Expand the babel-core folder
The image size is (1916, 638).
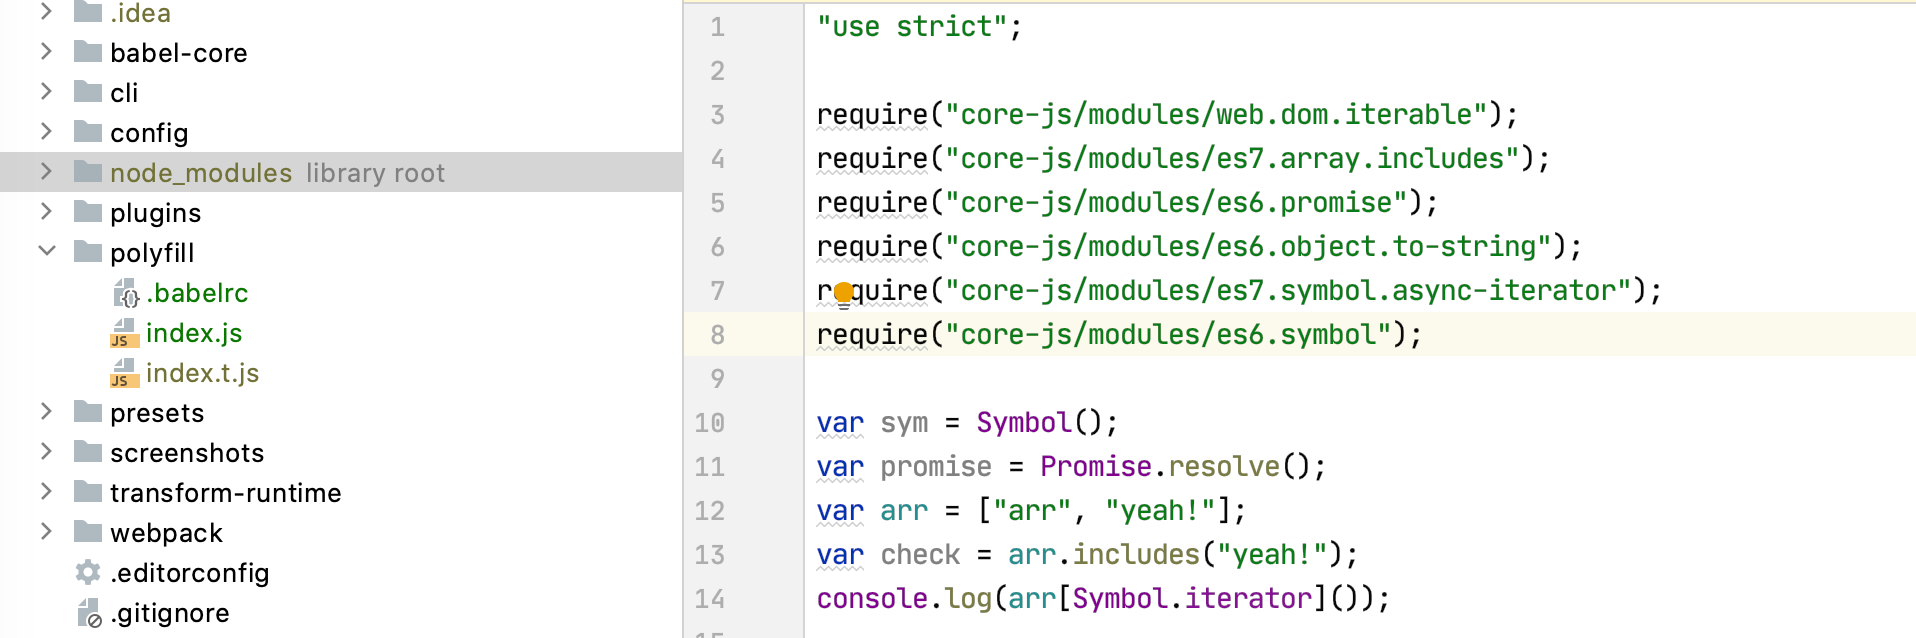point(46,51)
